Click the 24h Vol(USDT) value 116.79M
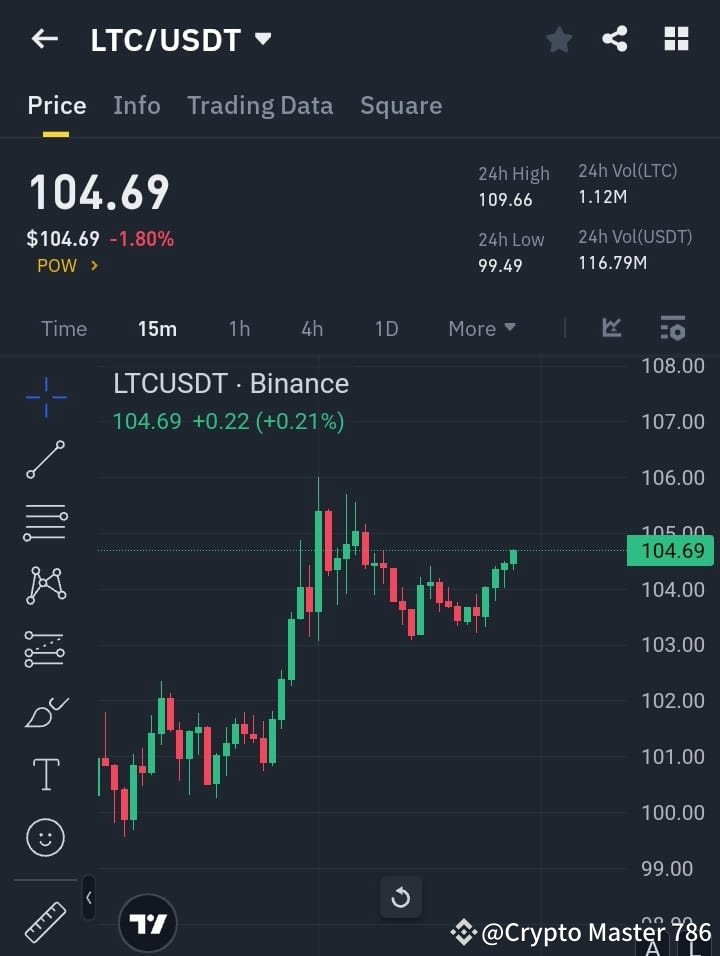 pyautogui.click(x=613, y=263)
